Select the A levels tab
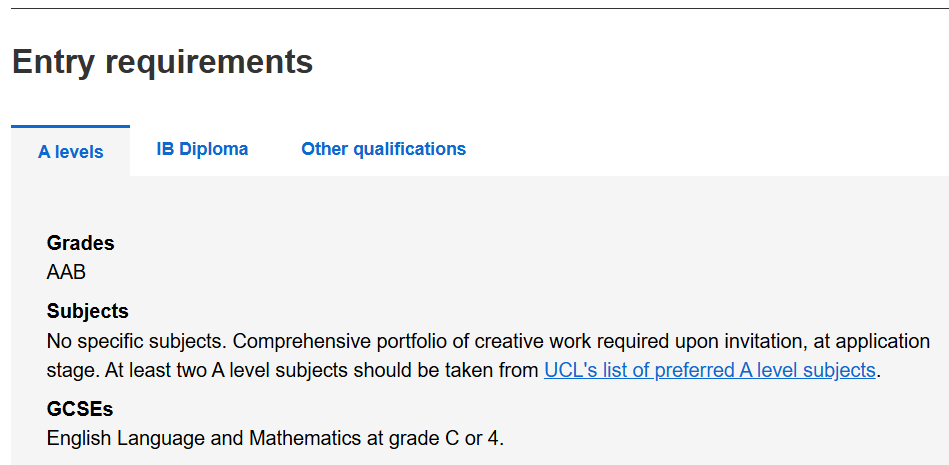This screenshot has height=465, width=949. pyautogui.click(x=71, y=152)
